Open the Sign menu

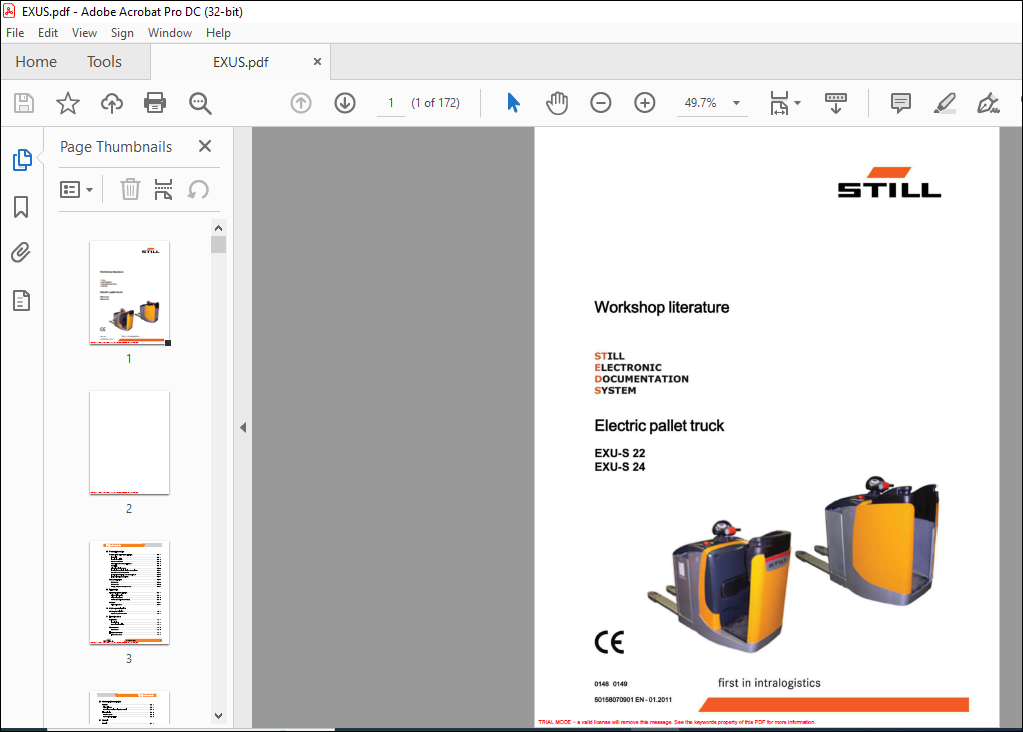click(122, 33)
